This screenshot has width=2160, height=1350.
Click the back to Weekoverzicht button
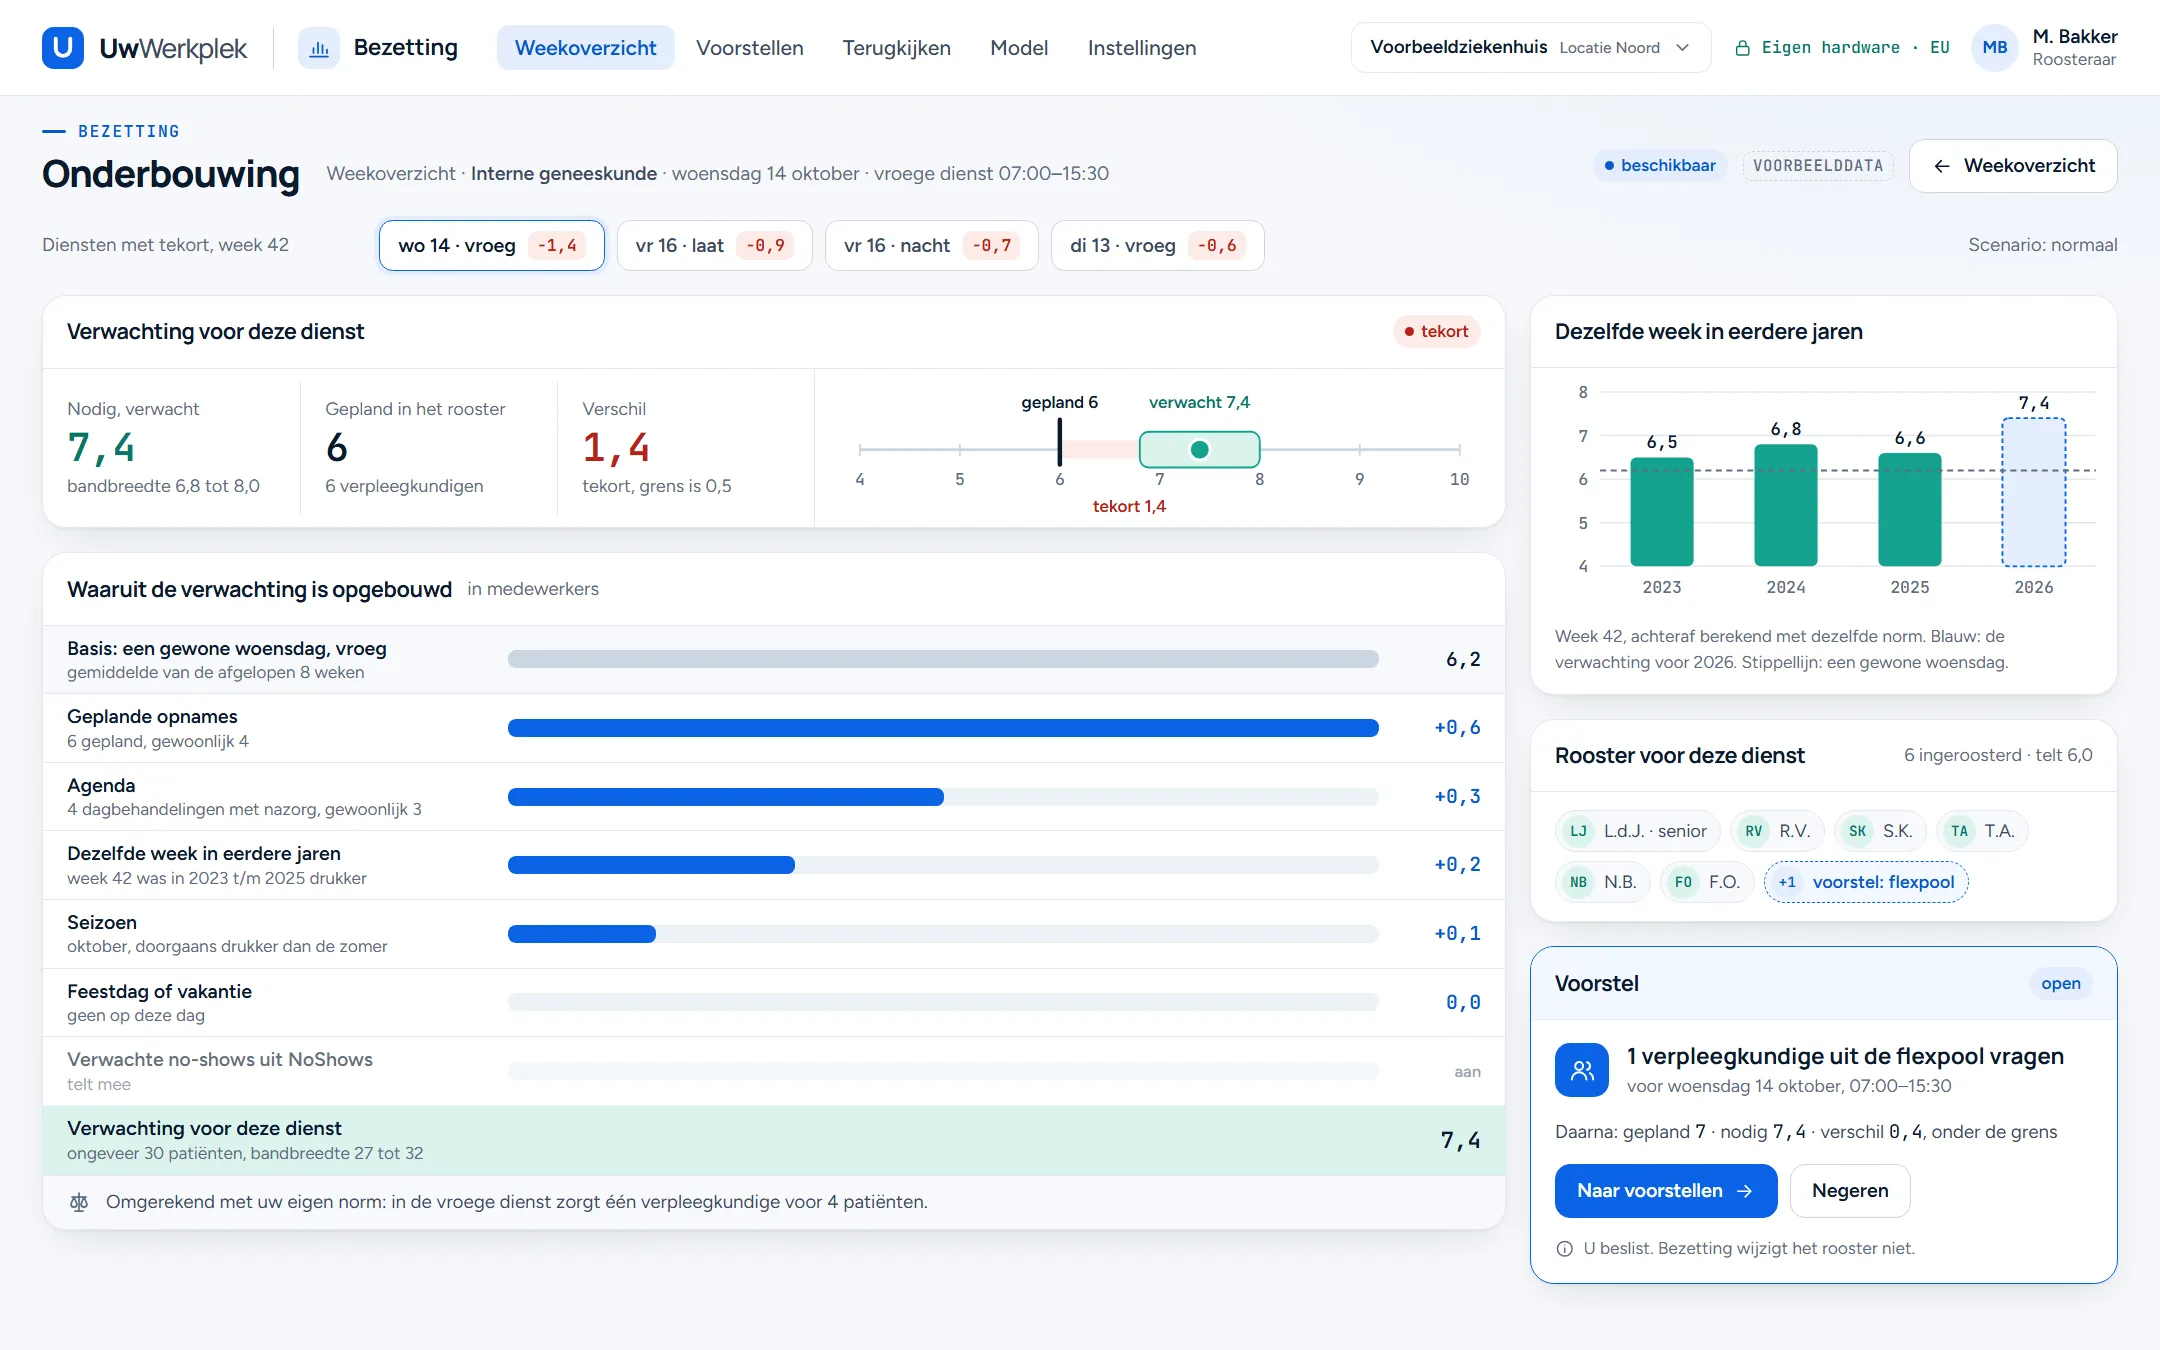pos(2013,166)
